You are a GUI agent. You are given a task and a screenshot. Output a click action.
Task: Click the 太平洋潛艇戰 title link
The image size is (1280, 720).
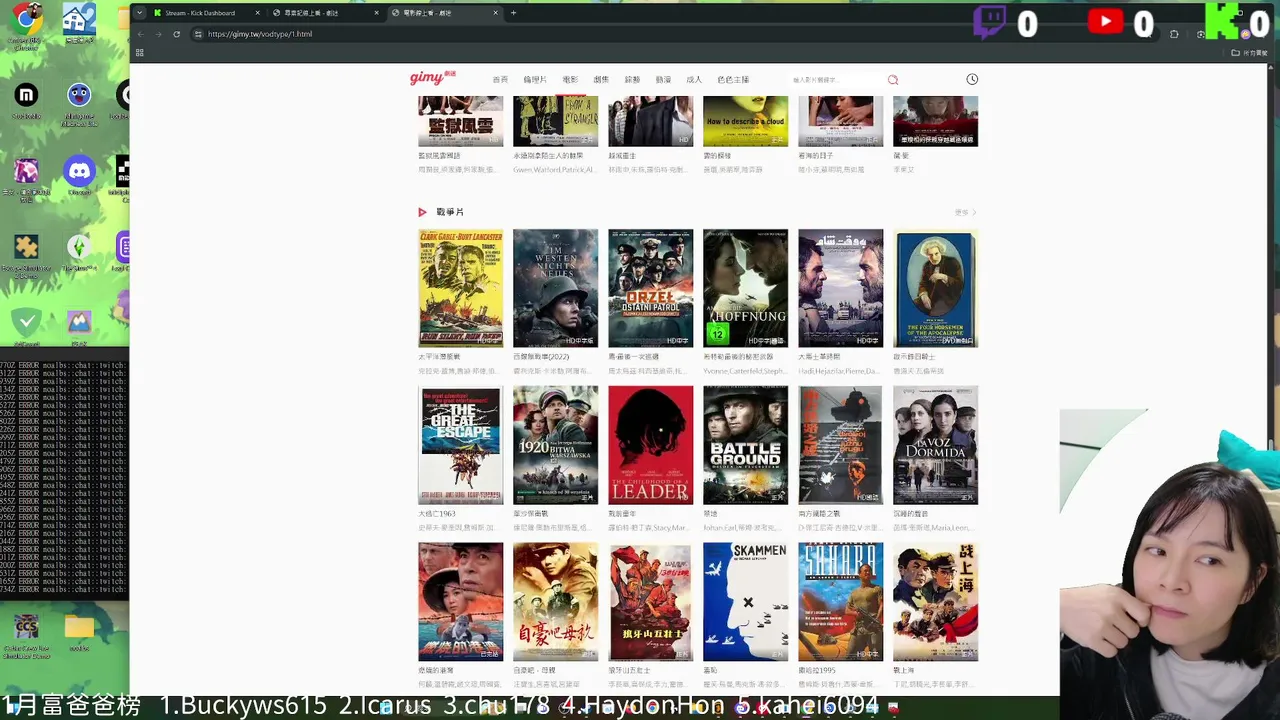[x=439, y=357]
